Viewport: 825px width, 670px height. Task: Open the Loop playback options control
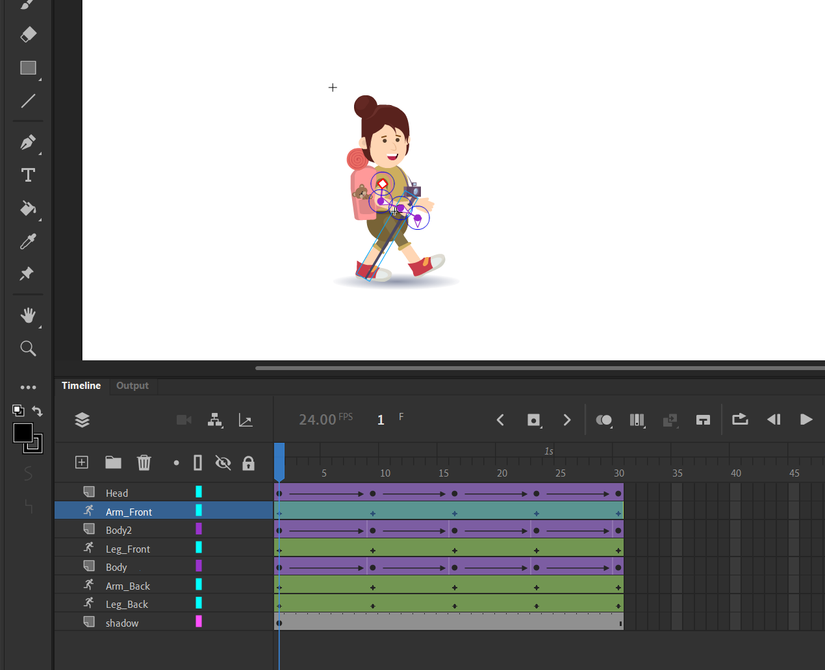click(x=739, y=420)
